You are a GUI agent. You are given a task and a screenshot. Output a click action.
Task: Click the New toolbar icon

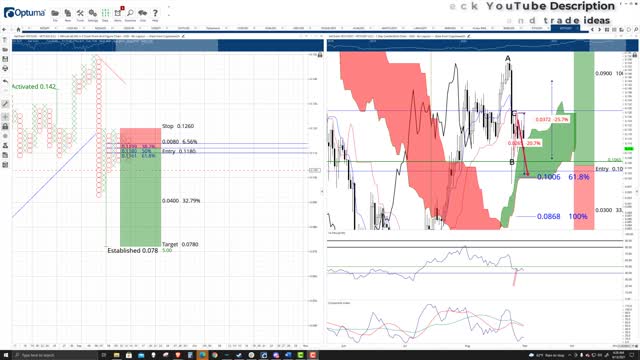68,14
